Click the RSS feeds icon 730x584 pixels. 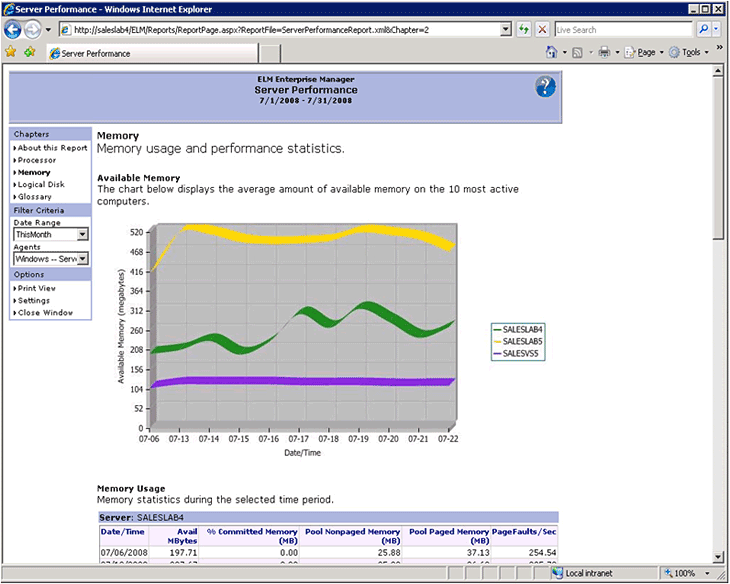pyautogui.click(x=577, y=53)
